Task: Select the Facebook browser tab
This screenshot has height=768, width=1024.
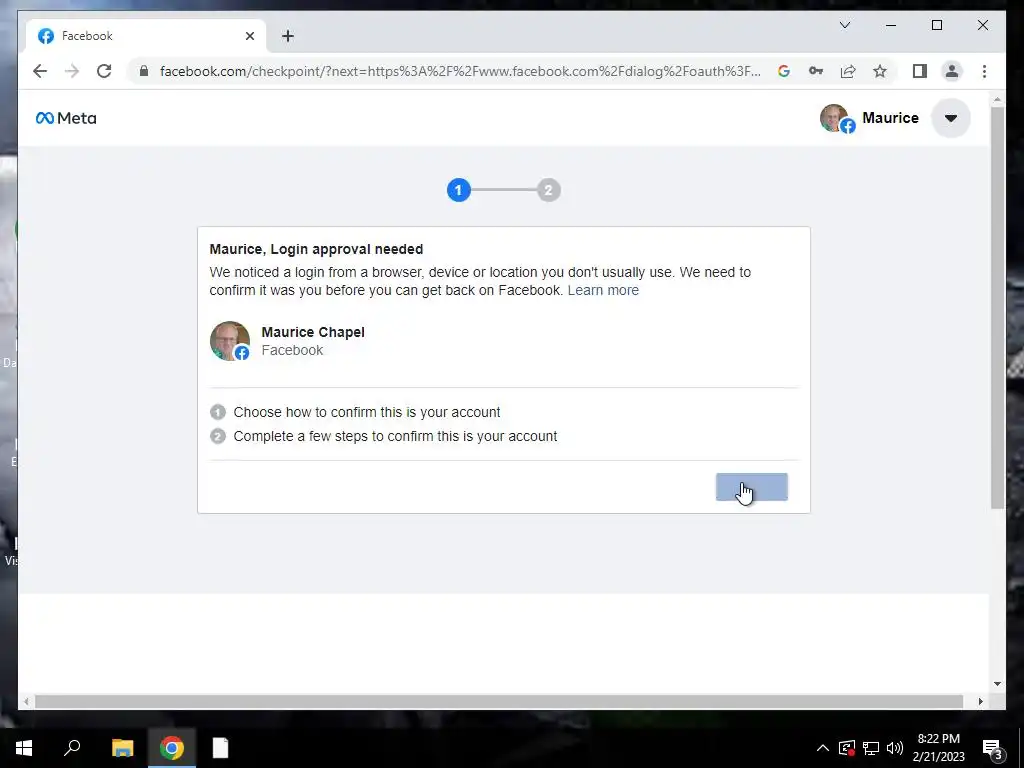Action: (146, 36)
